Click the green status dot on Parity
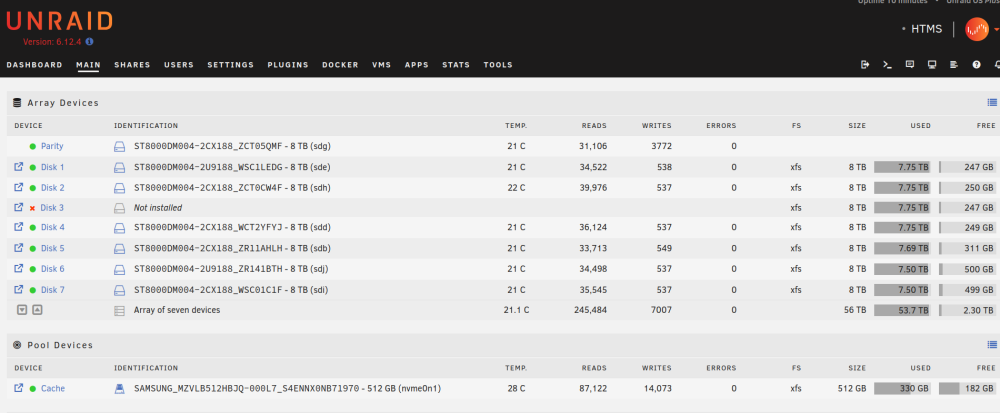 [x=33, y=147]
